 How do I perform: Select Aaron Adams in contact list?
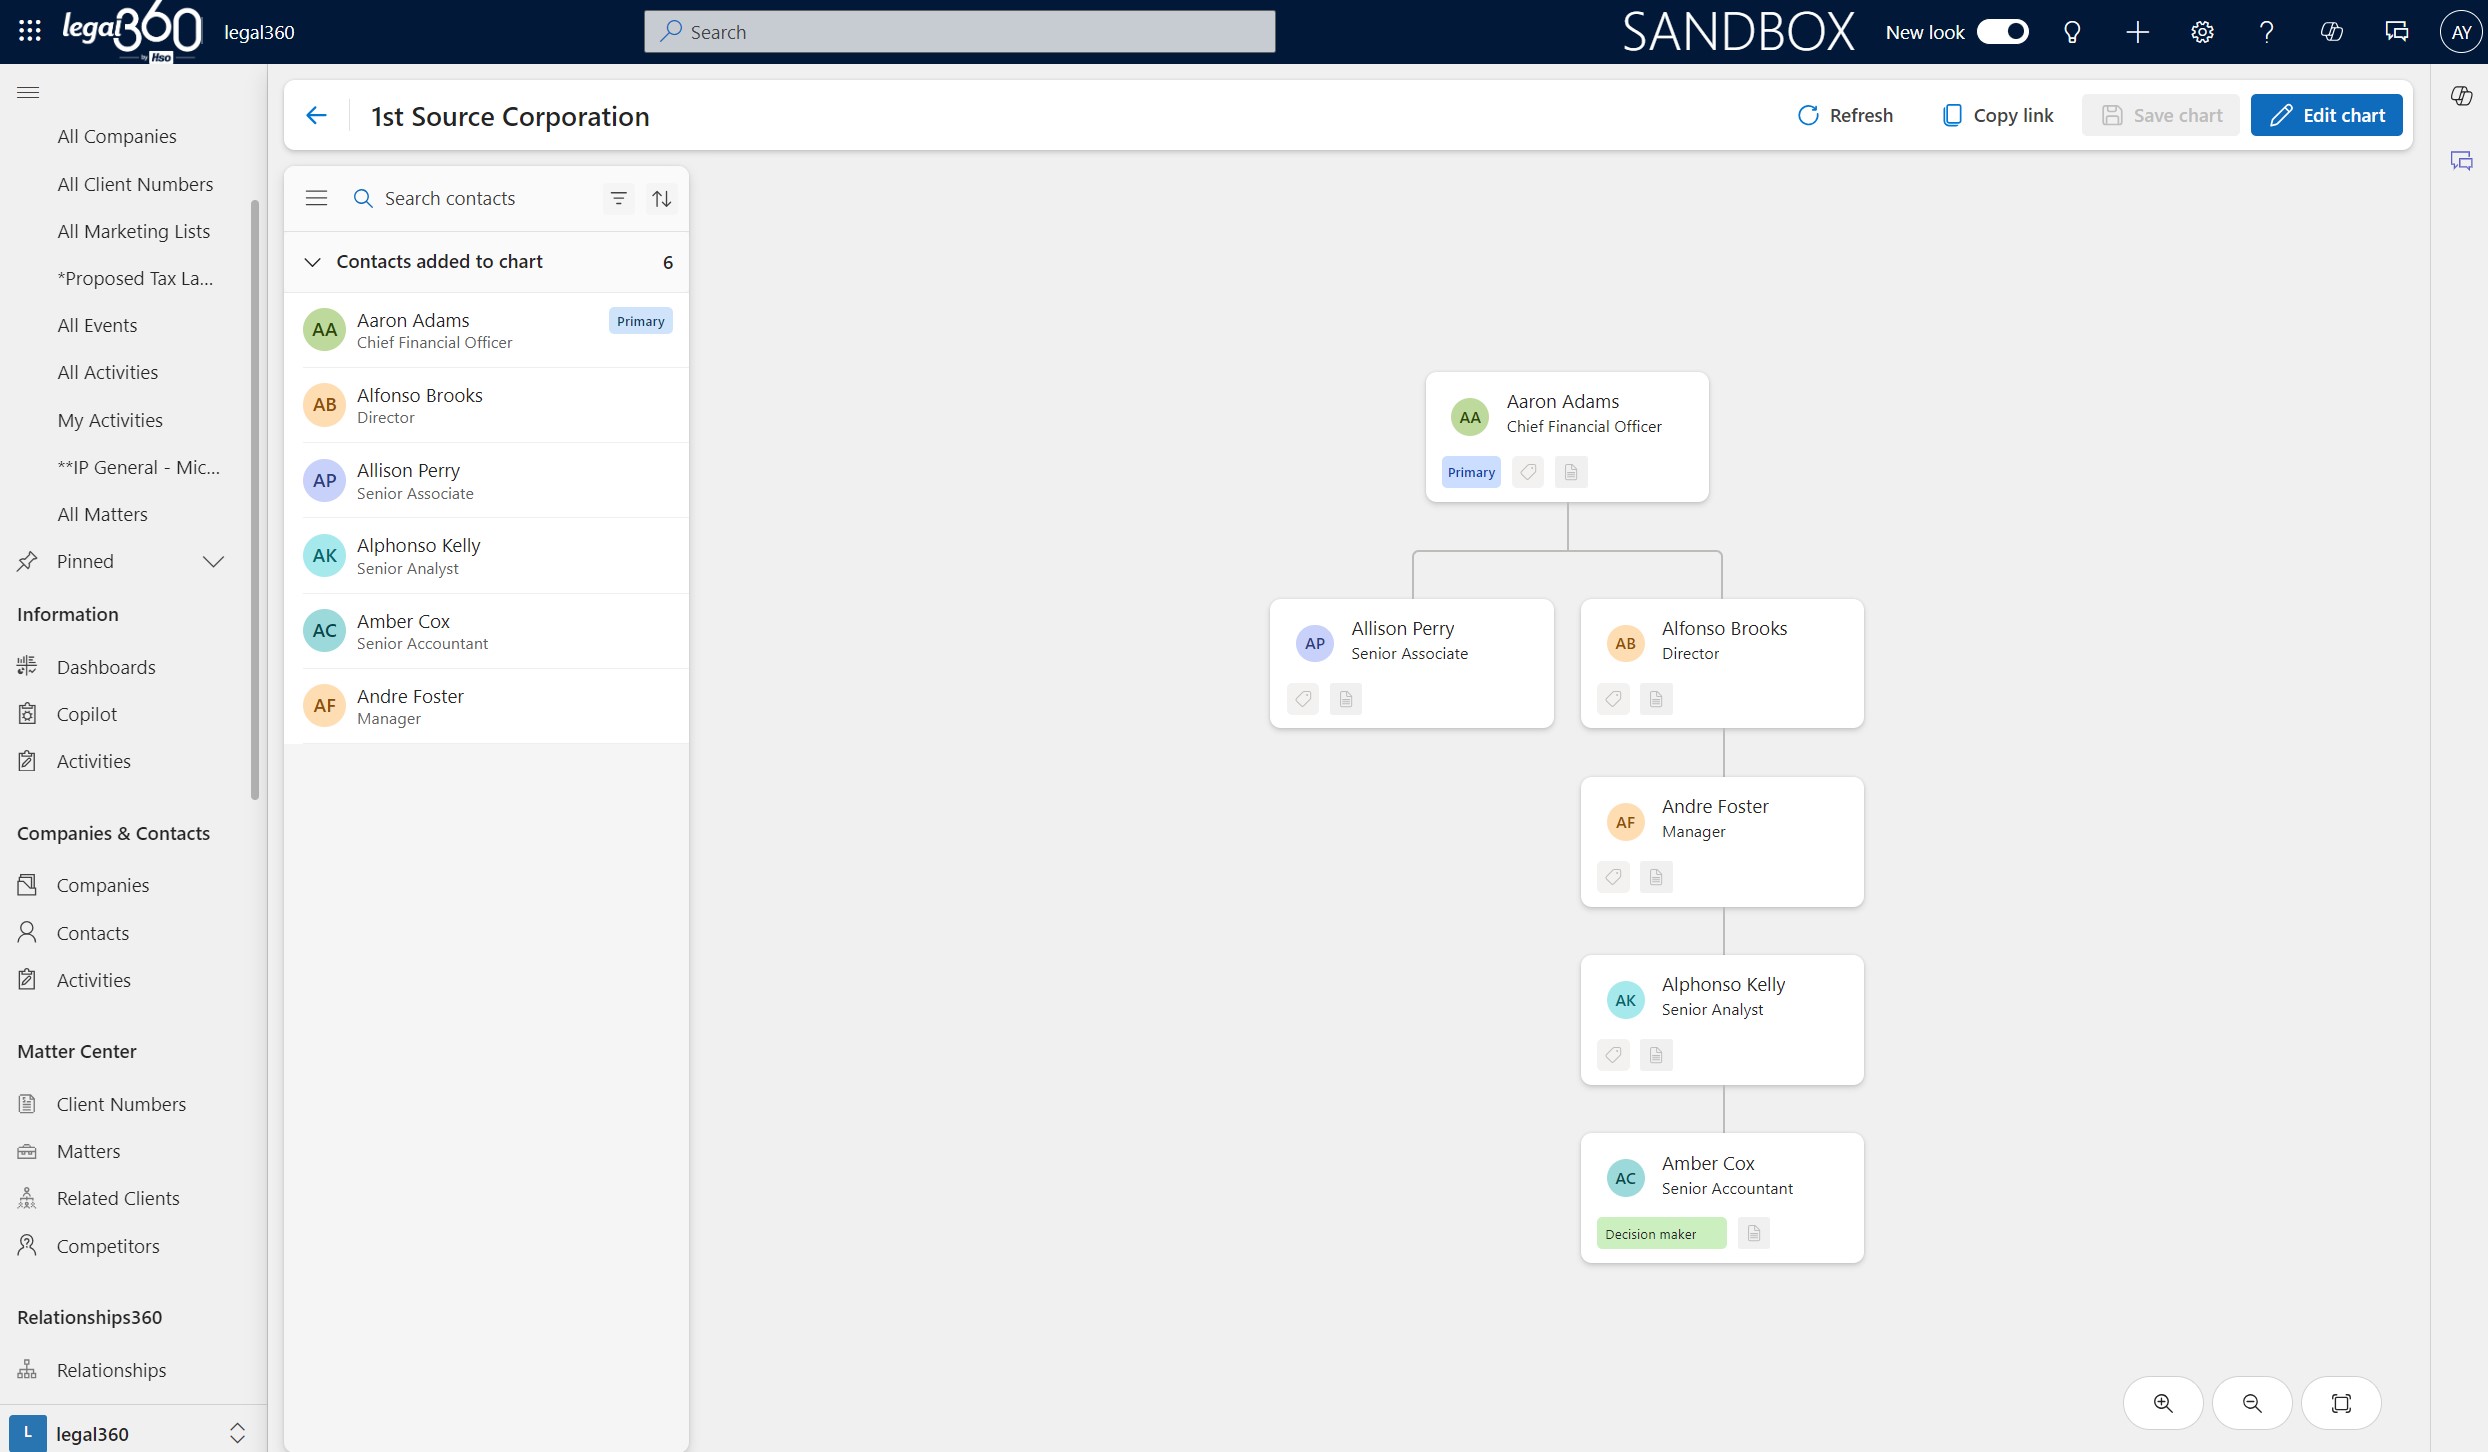point(487,330)
